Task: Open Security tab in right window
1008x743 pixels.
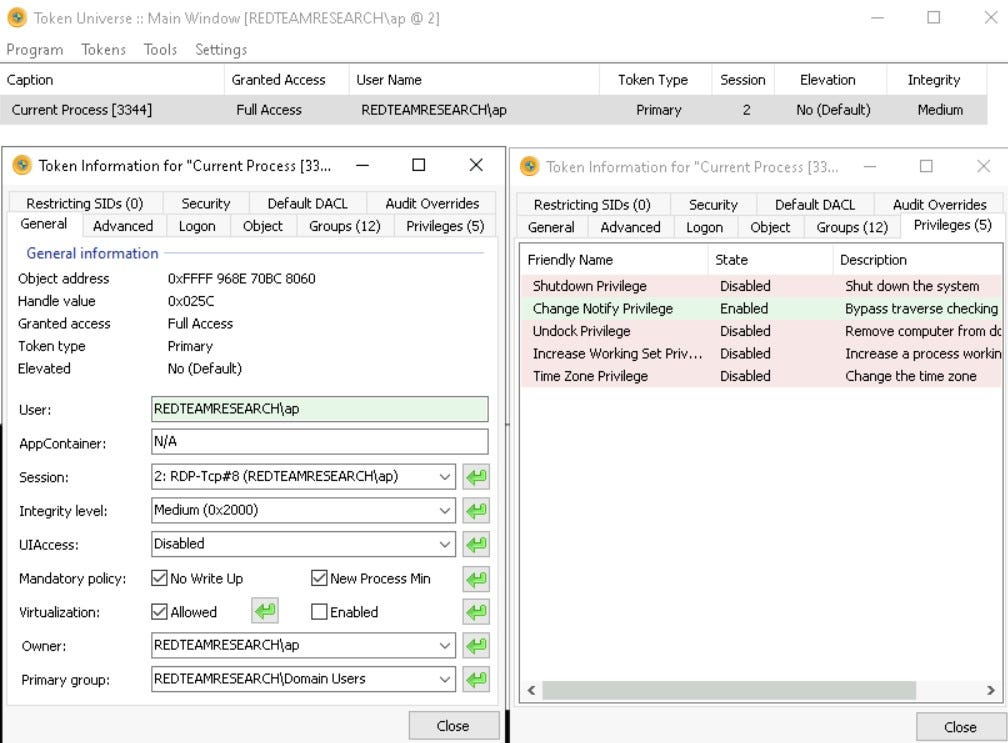Action: [713, 205]
